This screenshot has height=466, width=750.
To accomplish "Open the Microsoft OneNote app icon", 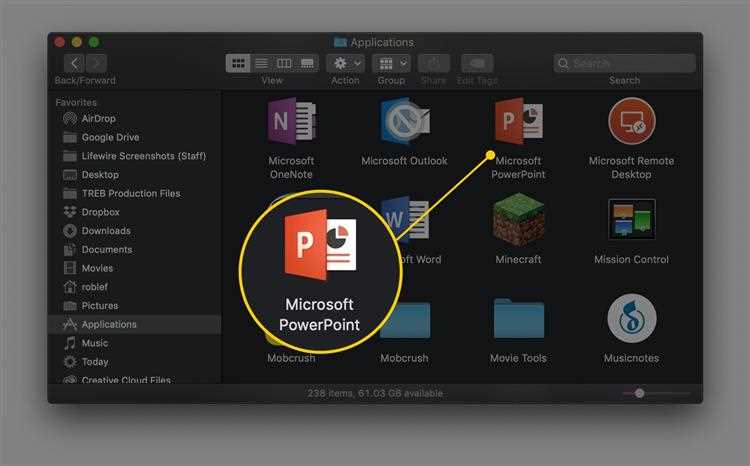I will click(291, 123).
